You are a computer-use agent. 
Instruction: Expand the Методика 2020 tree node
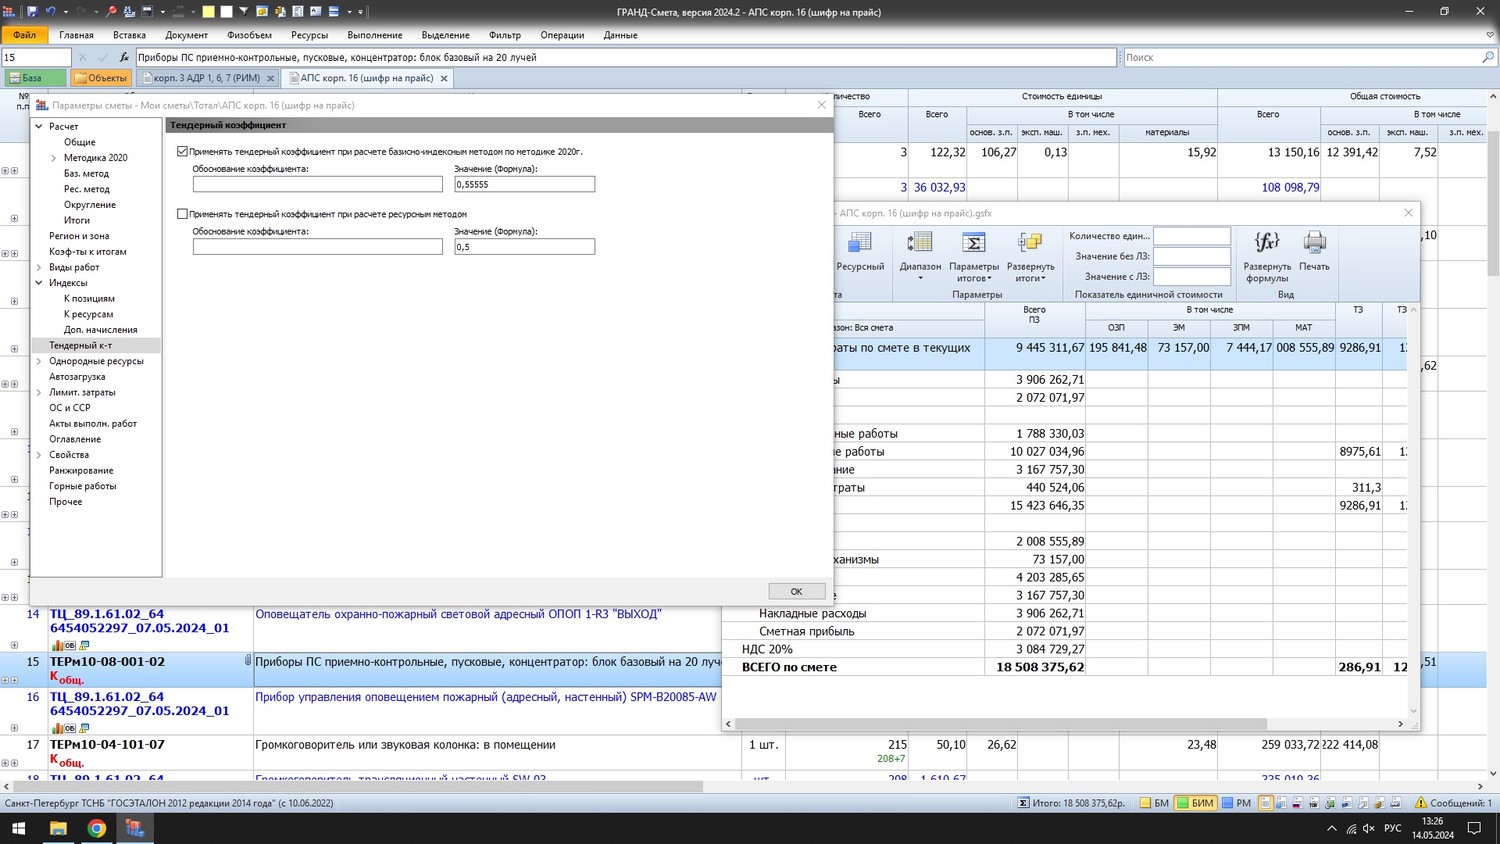54,158
